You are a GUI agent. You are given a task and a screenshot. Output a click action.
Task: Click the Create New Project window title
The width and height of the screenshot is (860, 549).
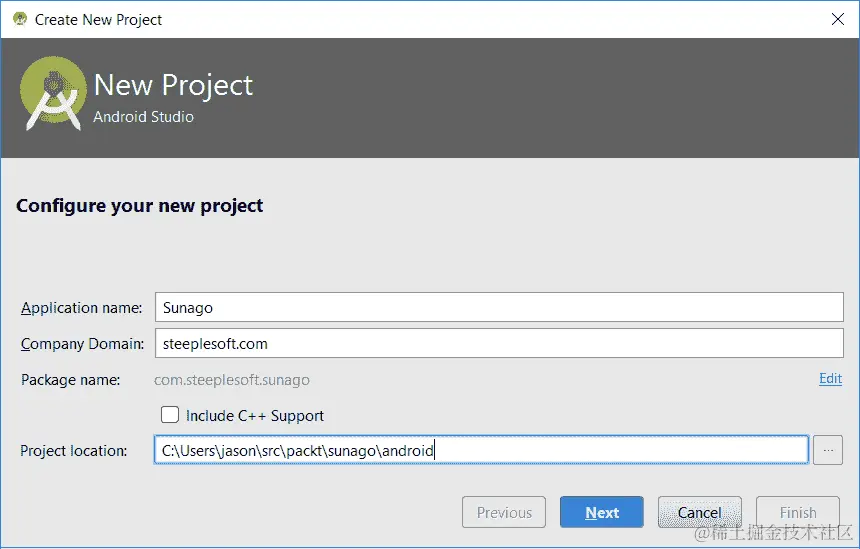pos(98,20)
